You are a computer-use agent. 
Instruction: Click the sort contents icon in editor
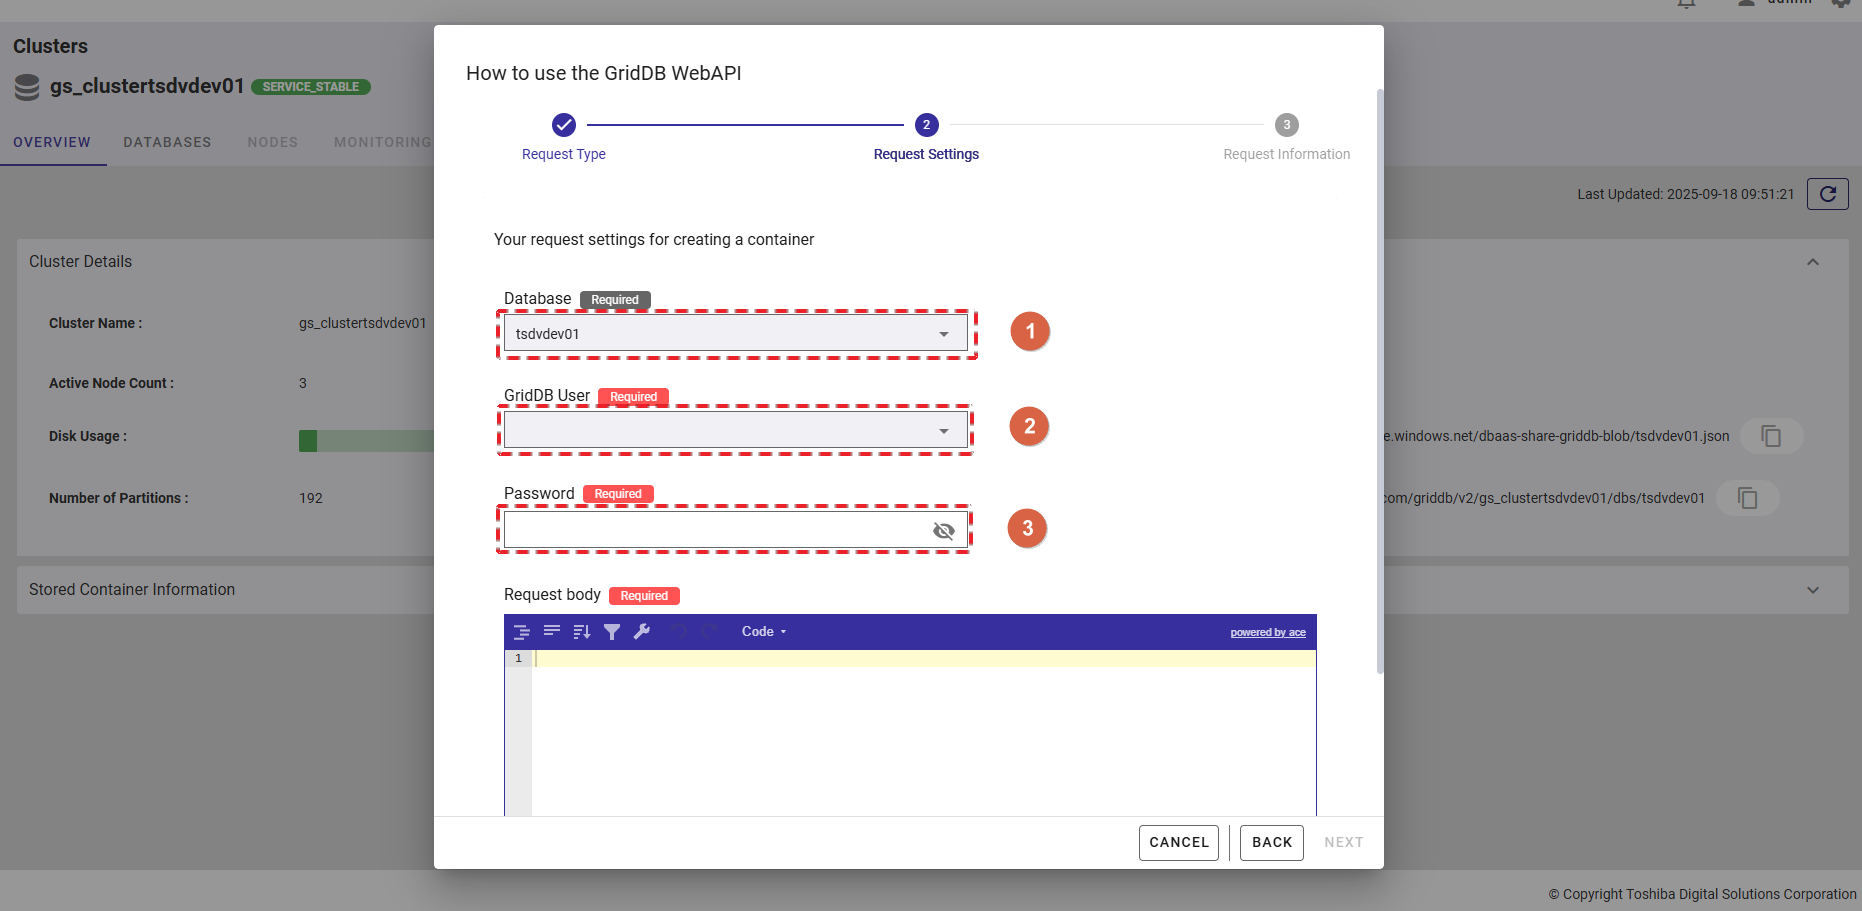click(x=581, y=632)
